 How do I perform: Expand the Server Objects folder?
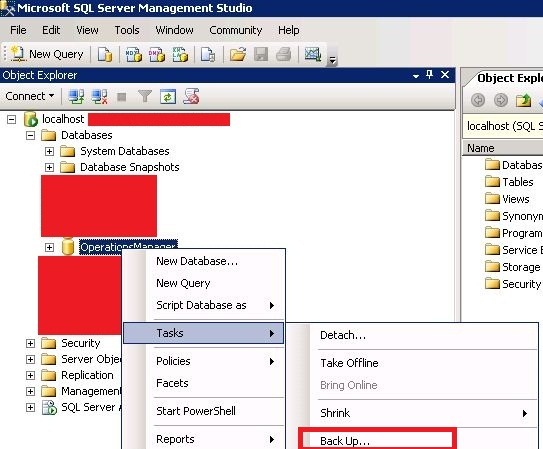(x=30, y=359)
